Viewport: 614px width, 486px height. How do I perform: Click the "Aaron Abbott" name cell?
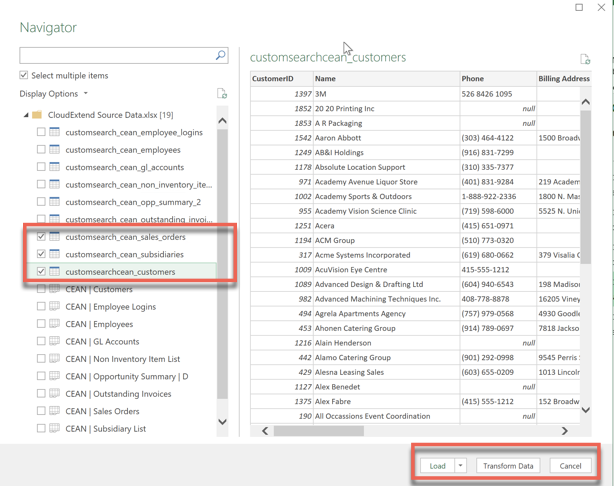click(386, 138)
